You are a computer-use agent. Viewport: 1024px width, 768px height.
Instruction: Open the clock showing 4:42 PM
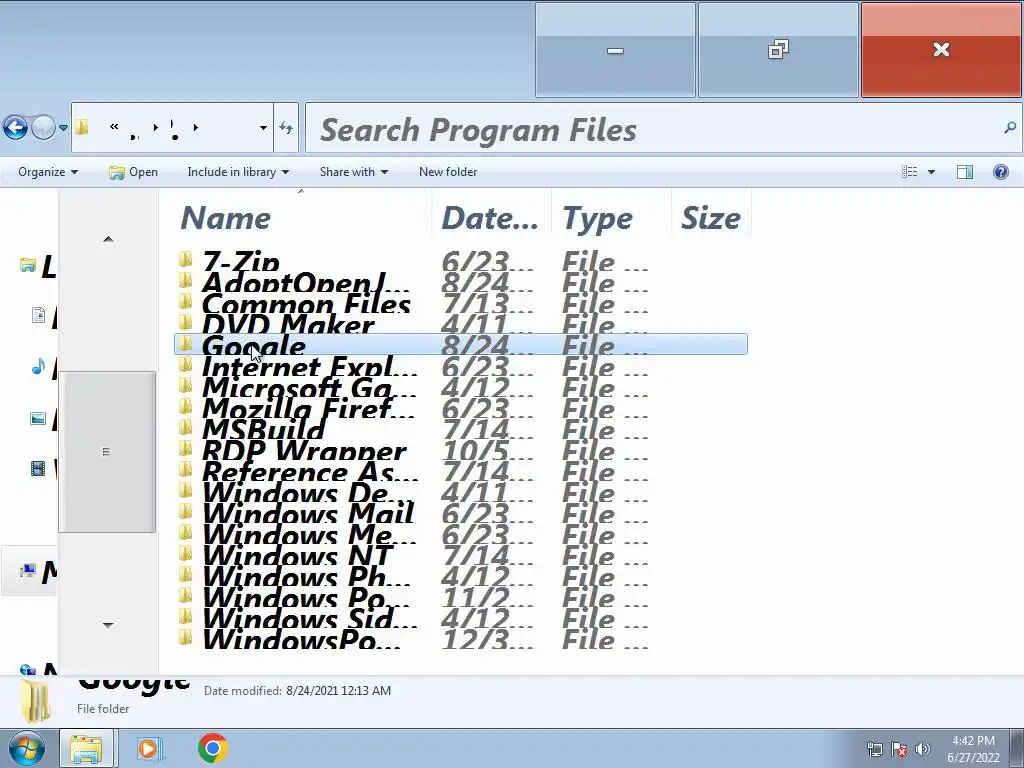(x=973, y=749)
